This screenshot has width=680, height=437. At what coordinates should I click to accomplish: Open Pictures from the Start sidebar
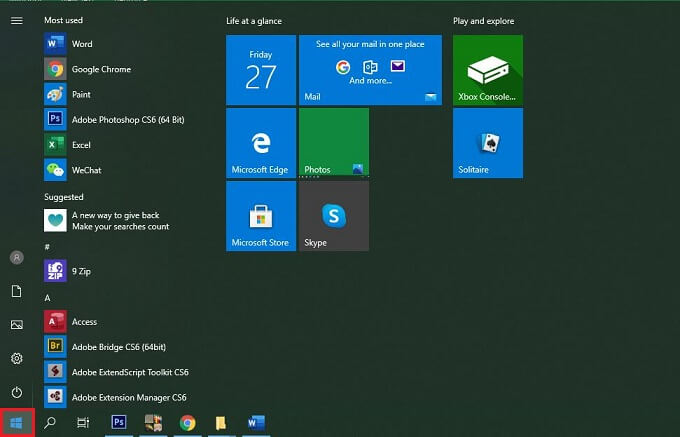tap(16, 325)
